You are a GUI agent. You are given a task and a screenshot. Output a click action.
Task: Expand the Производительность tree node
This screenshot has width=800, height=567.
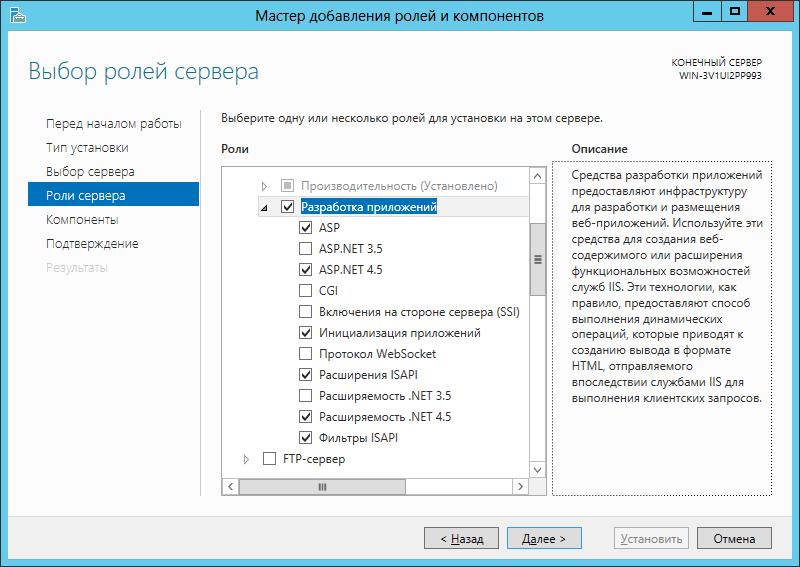point(264,186)
